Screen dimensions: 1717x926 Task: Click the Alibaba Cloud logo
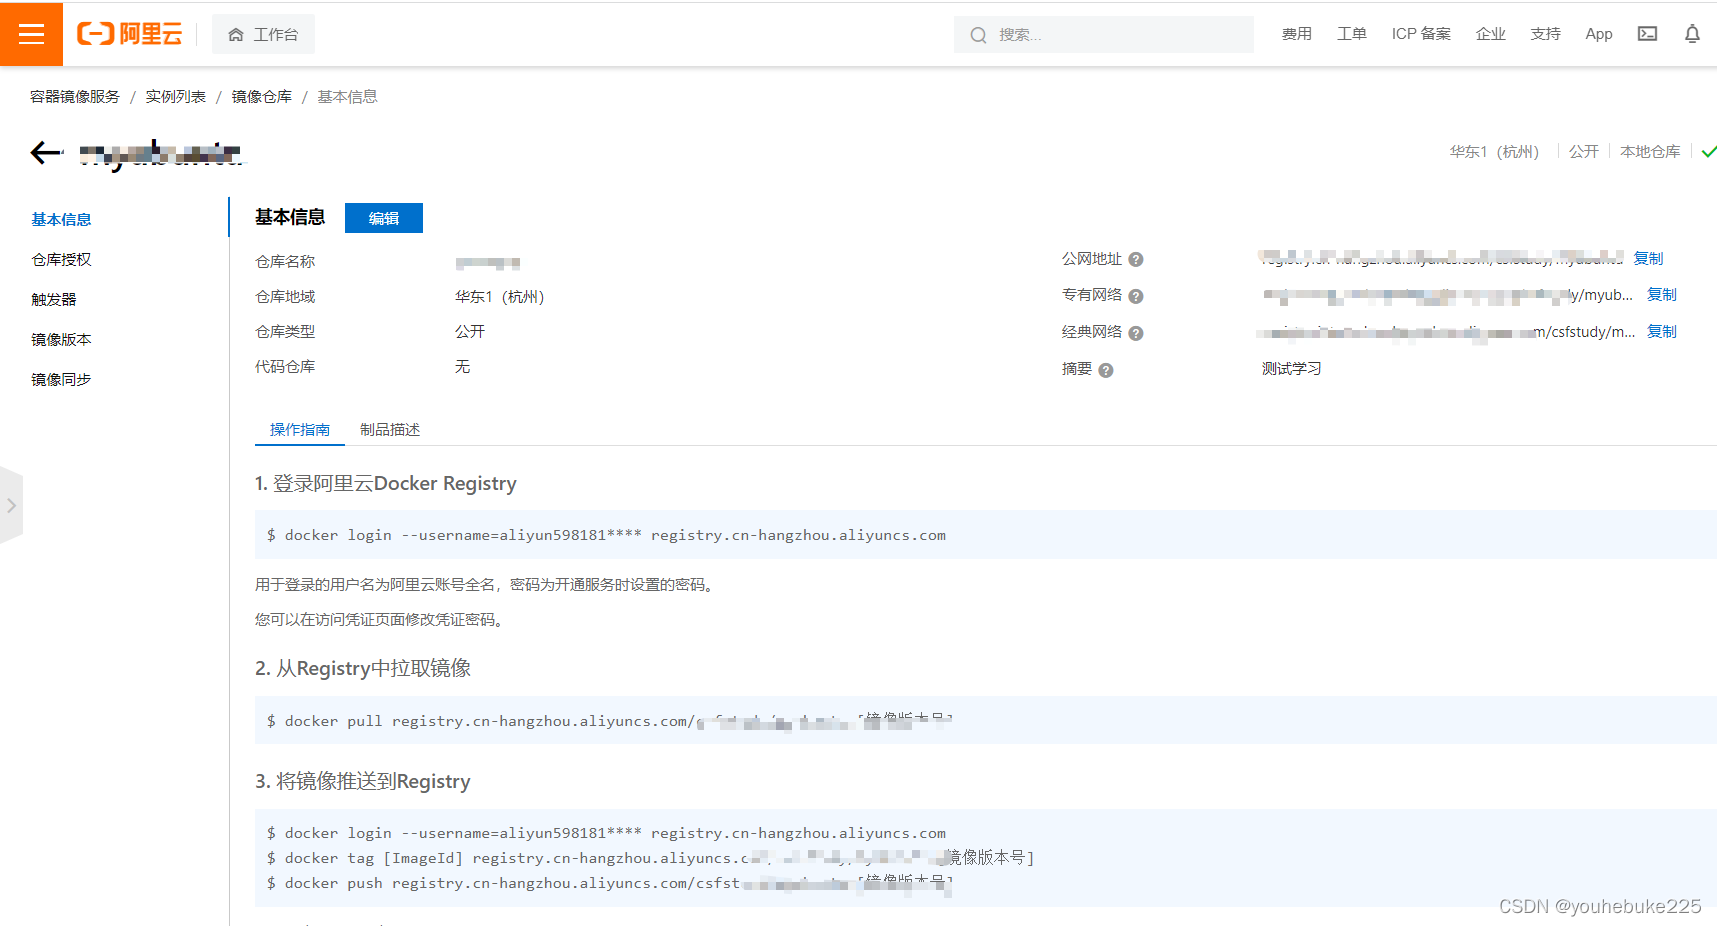tap(130, 34)
